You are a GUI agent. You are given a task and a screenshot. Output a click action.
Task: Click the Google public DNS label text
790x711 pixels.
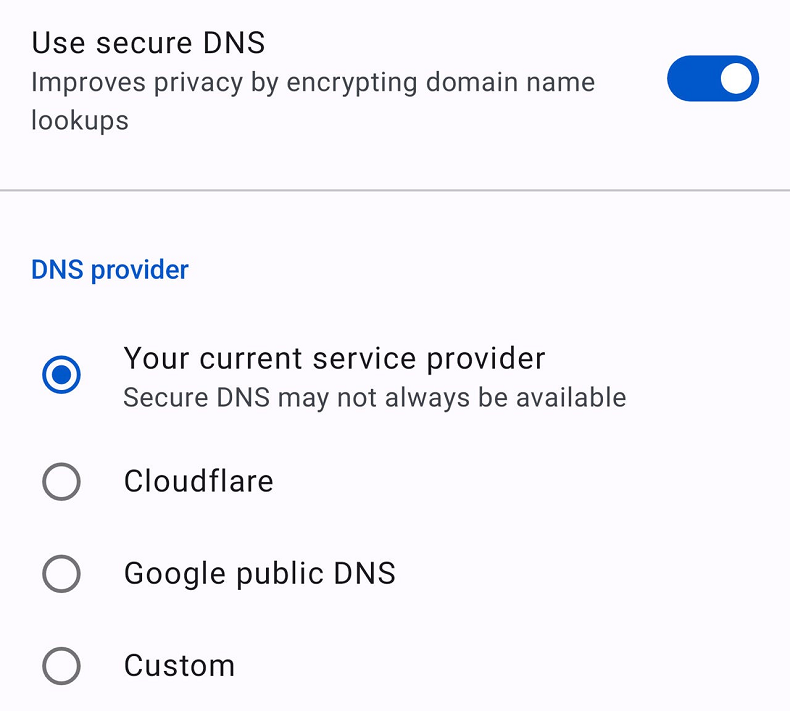tap(259, 573)
